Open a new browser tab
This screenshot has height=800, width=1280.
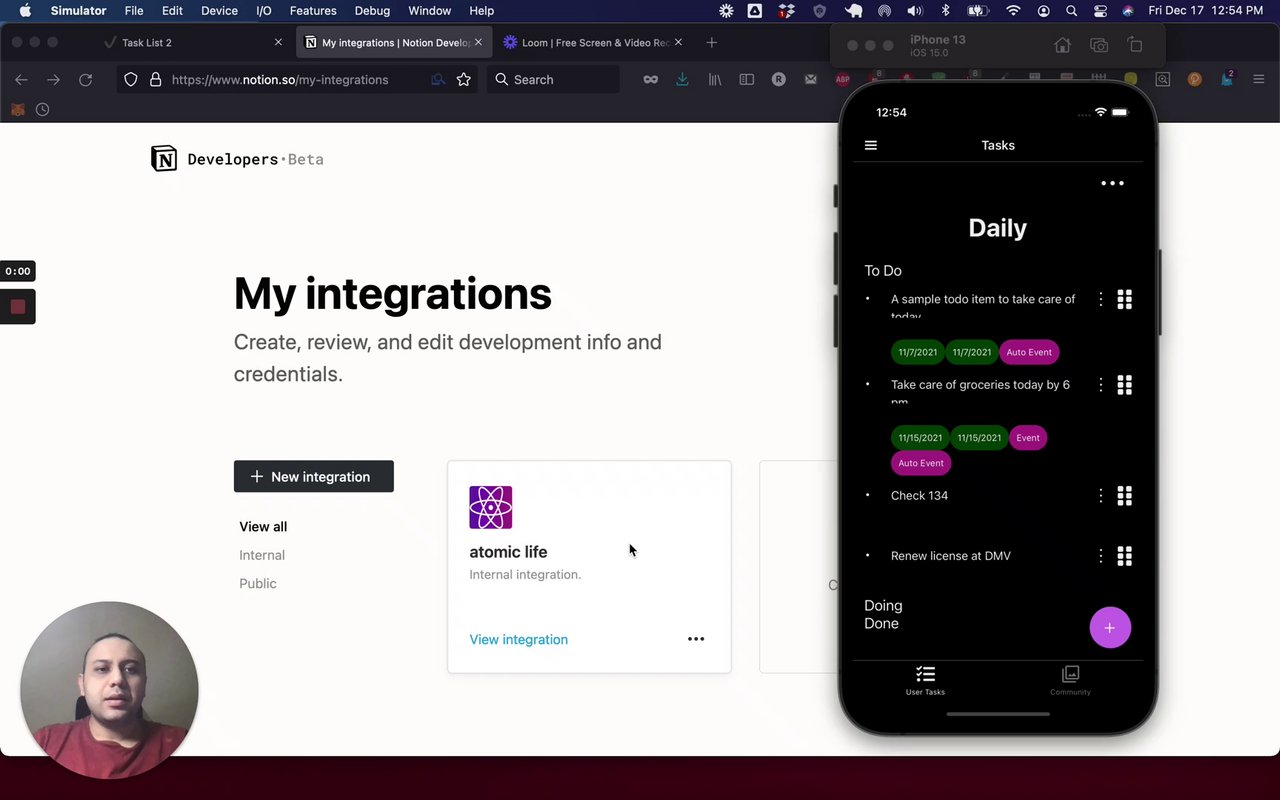[x=711, y=43]
